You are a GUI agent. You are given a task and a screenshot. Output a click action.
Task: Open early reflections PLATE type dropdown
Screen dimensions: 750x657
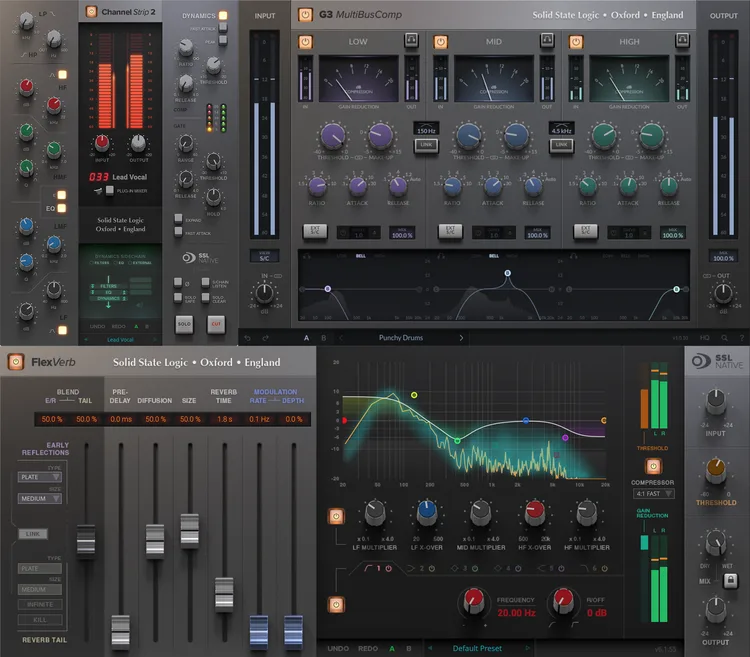[x=40, y=477]
